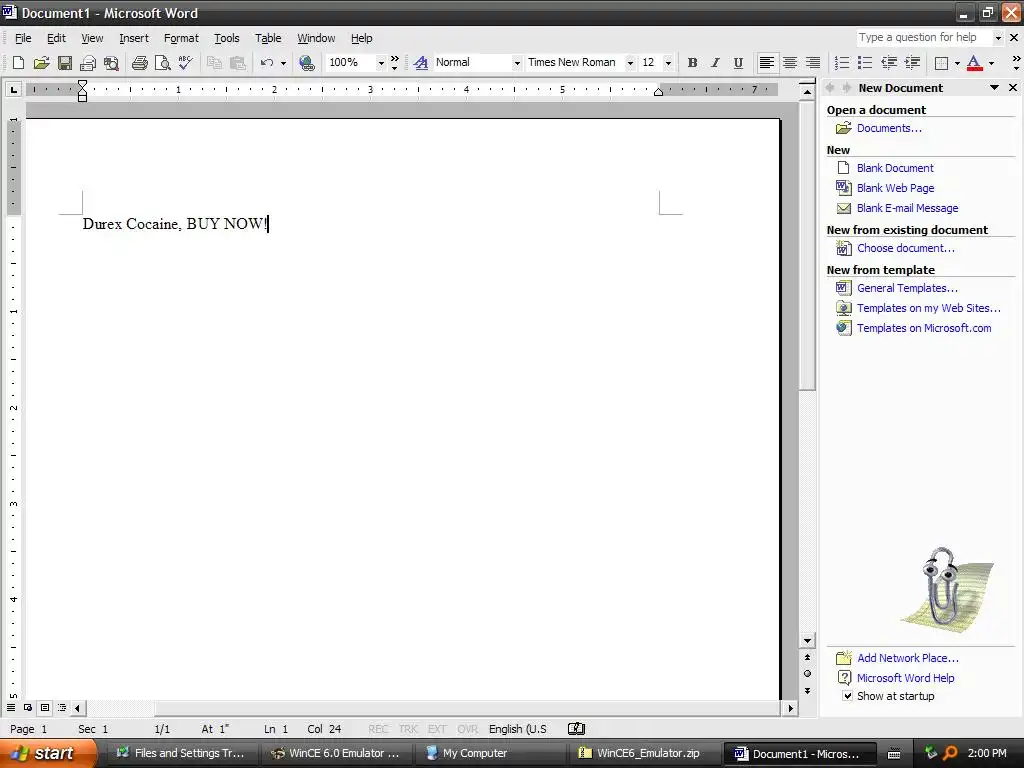Click the General Templates link
The image size is (1024, 768).
pyautogui.click(x=907, y=288)
